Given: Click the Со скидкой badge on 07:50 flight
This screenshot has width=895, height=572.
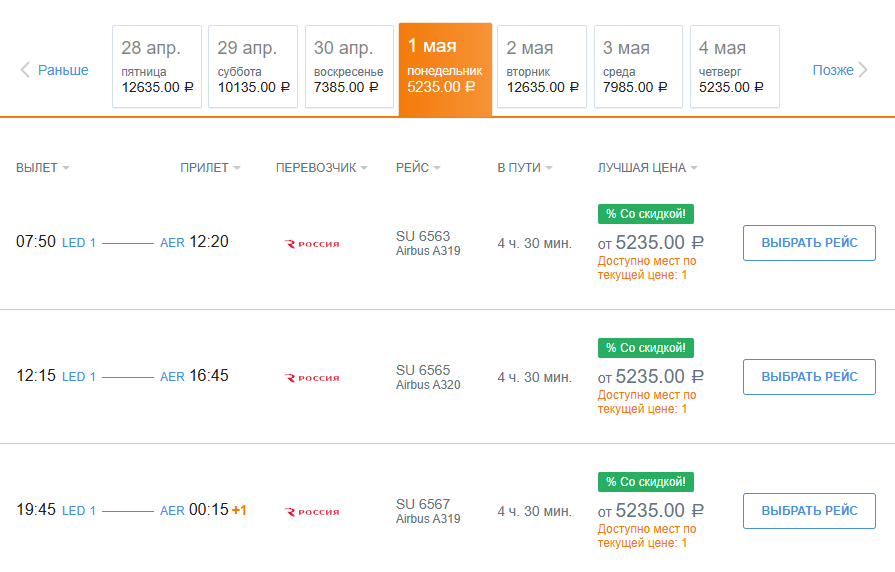Looking at the screenshot, I should tap(646, 214).
